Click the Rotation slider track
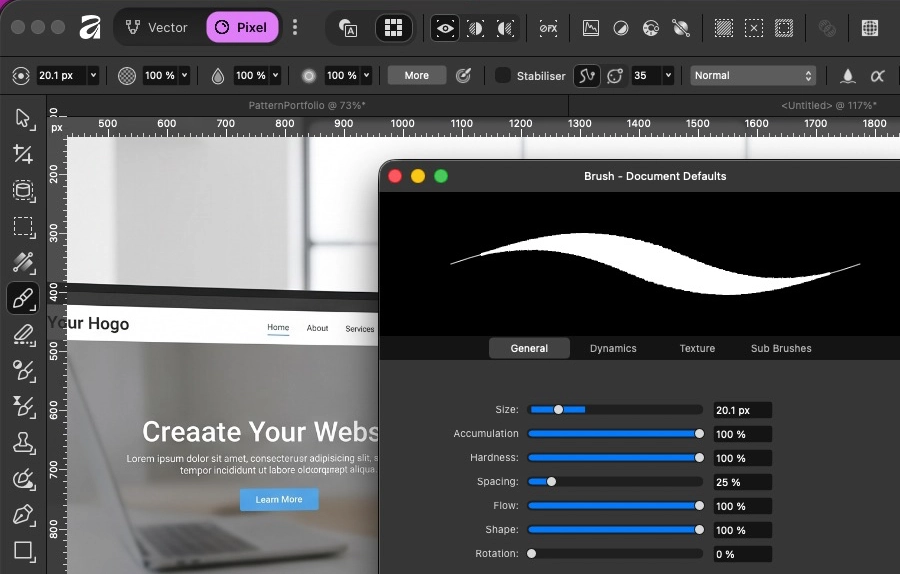 (615, 554)
